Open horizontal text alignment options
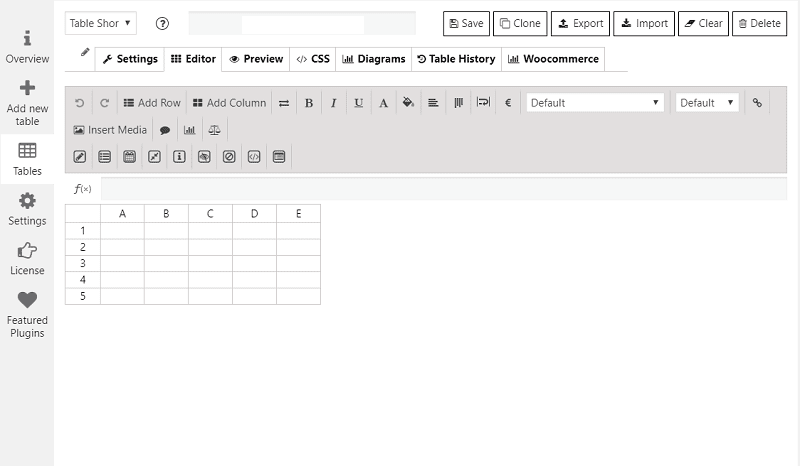The height and width of the screenshot is (466, 800). [433, 103]
